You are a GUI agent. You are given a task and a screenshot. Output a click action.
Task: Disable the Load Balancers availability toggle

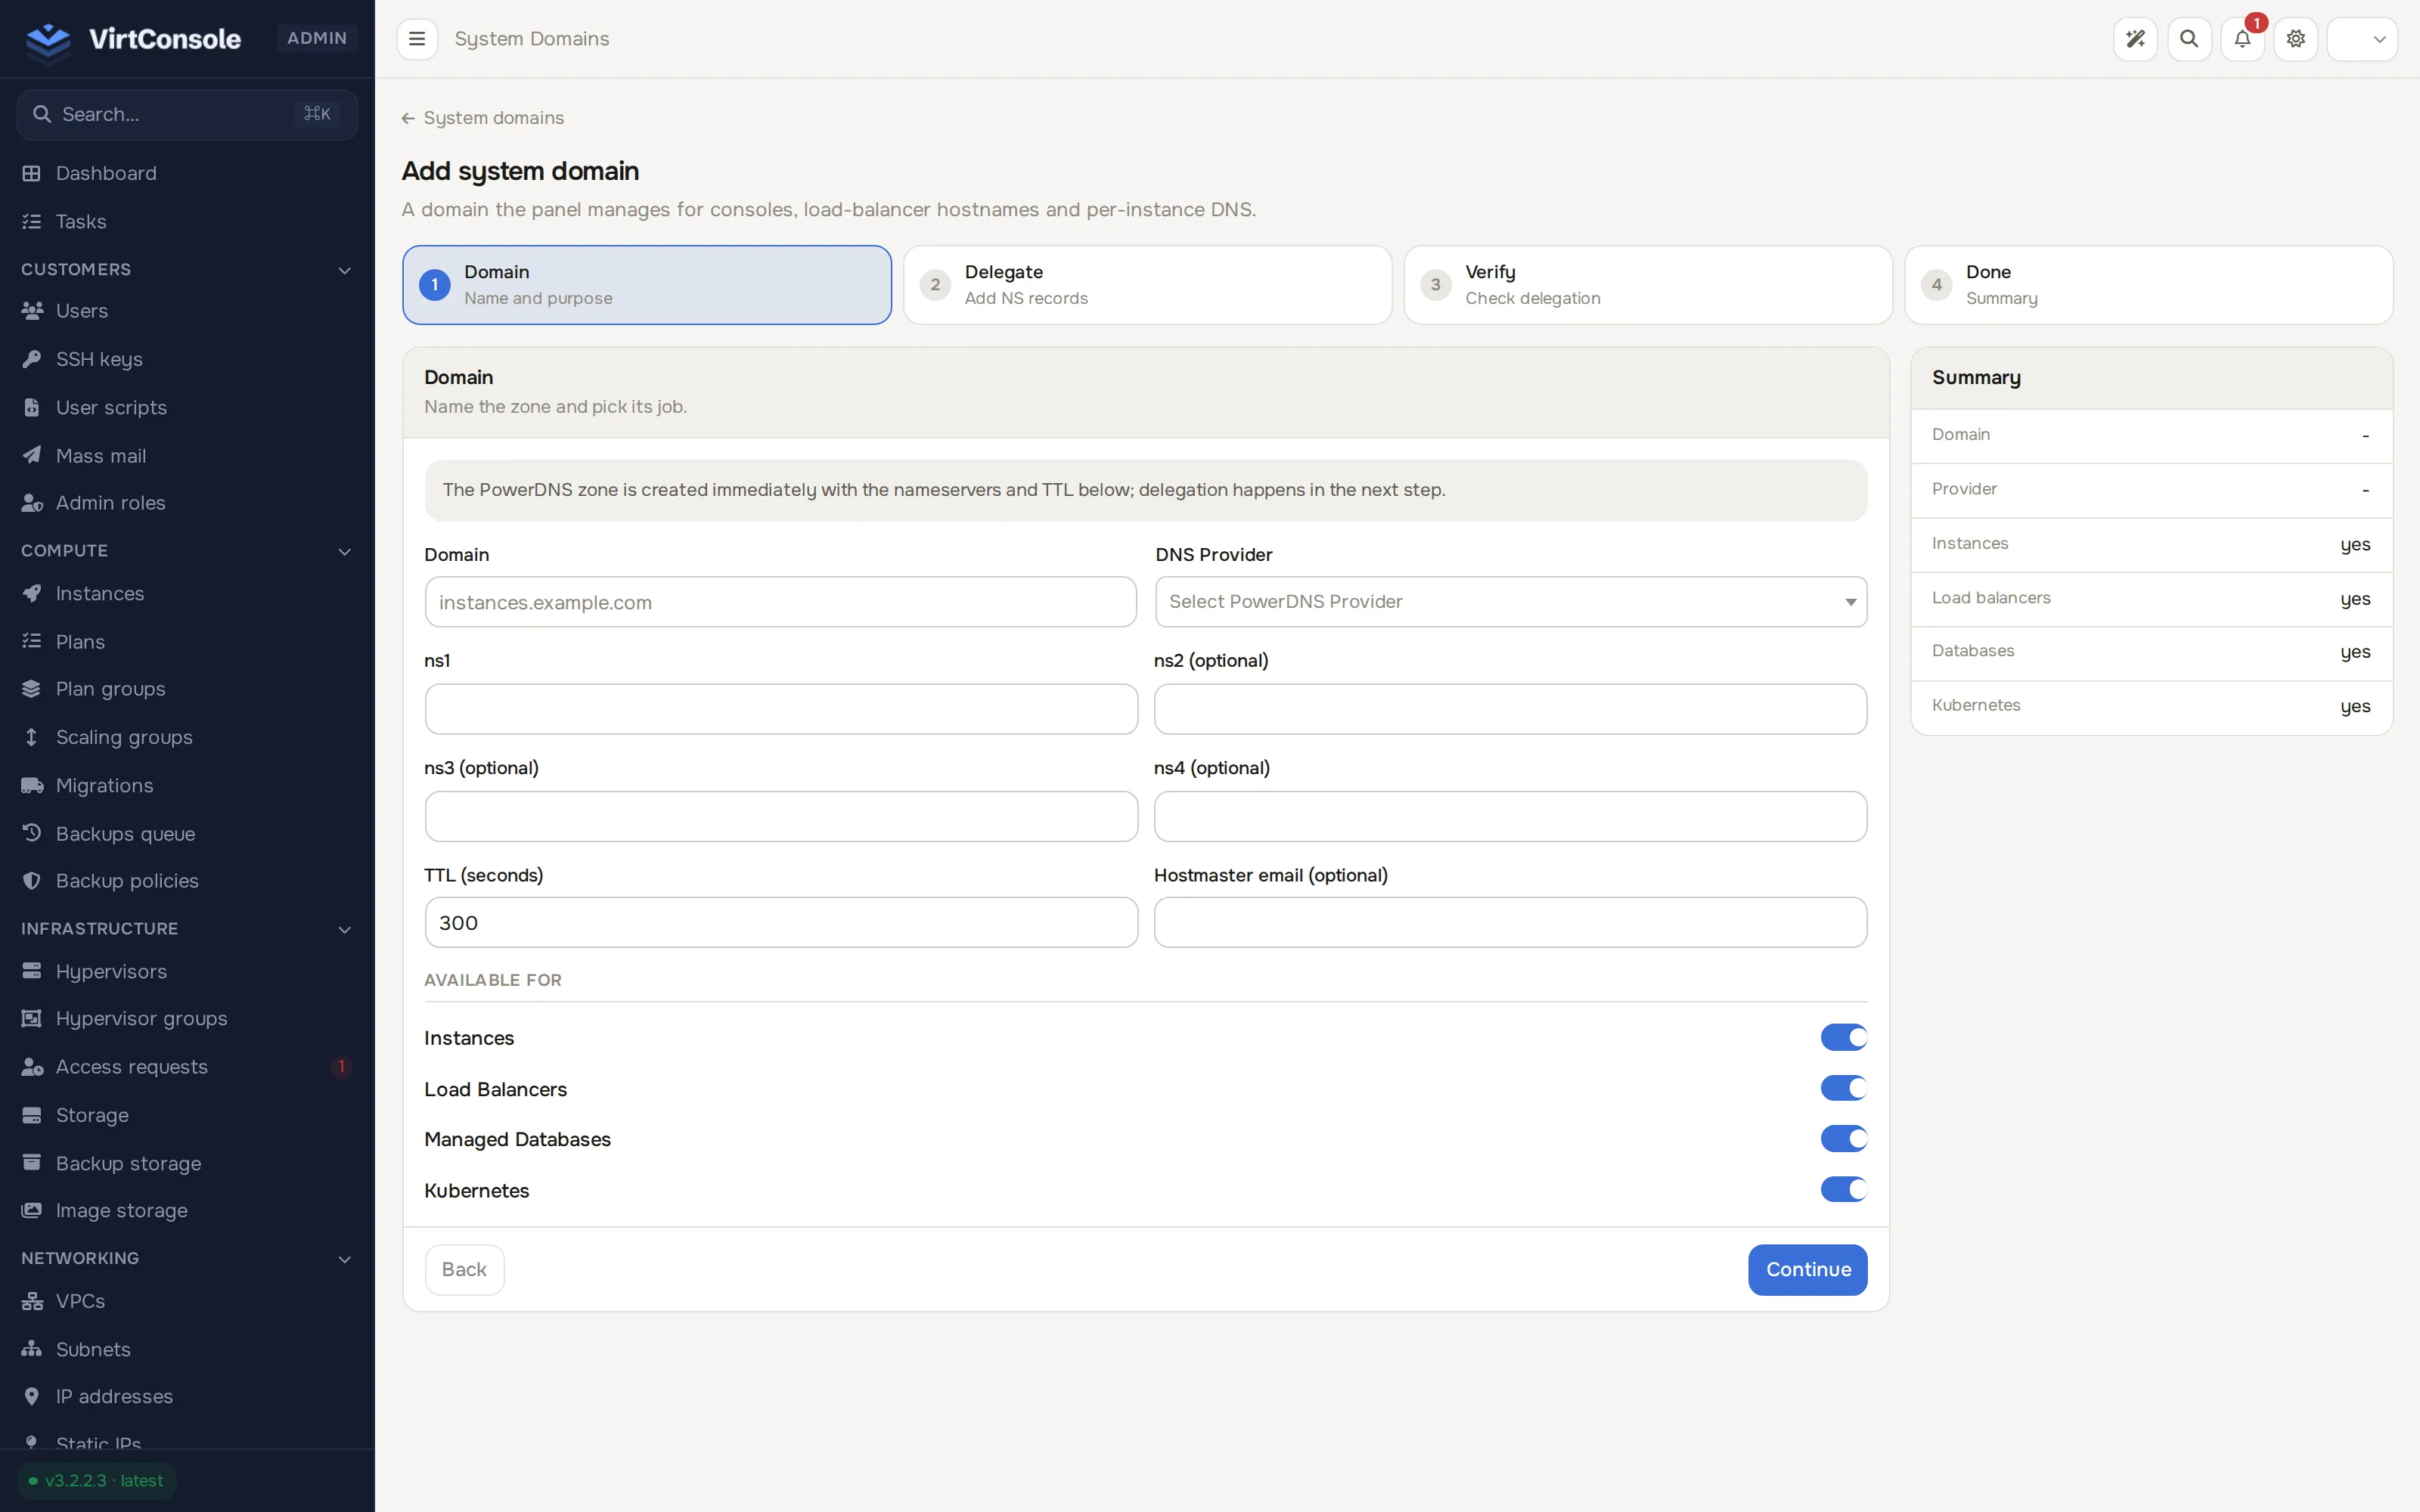1843,1088
